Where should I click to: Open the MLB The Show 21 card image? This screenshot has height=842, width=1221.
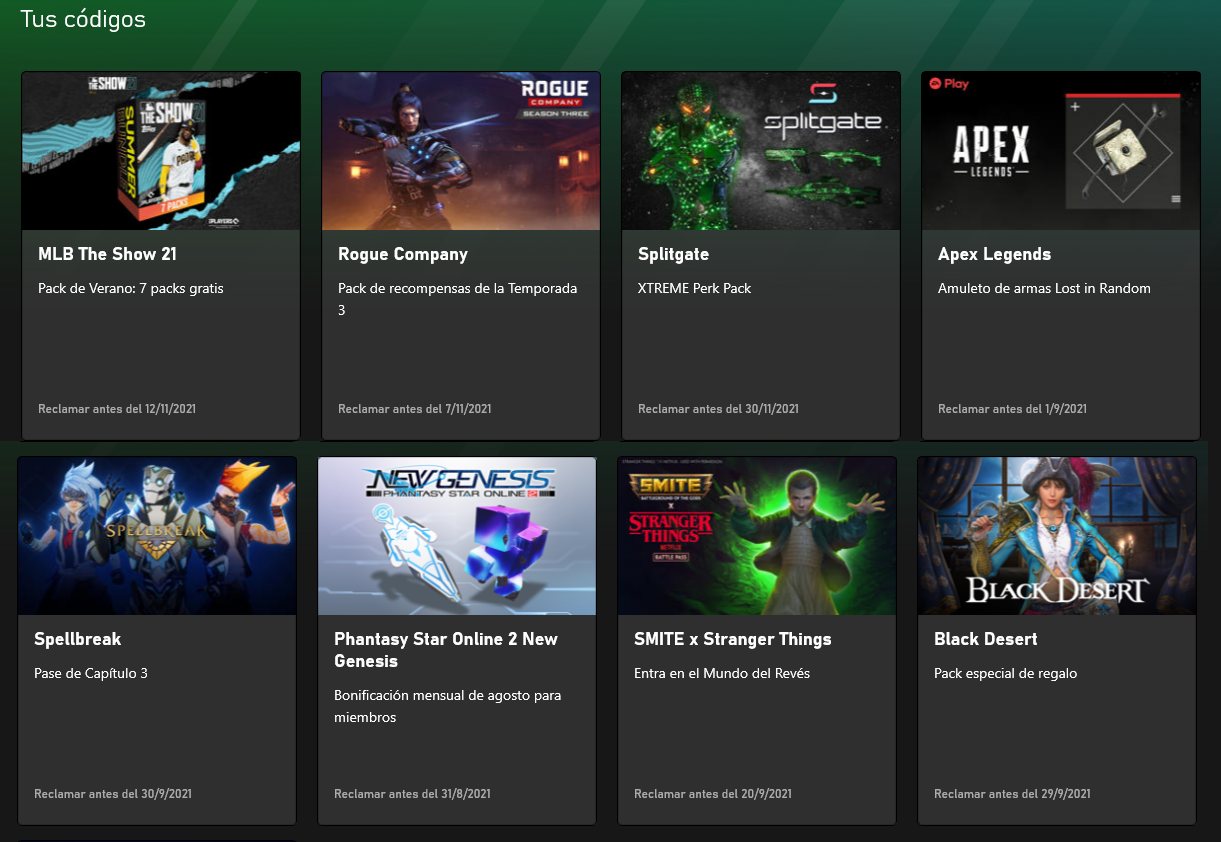[161, 151]
